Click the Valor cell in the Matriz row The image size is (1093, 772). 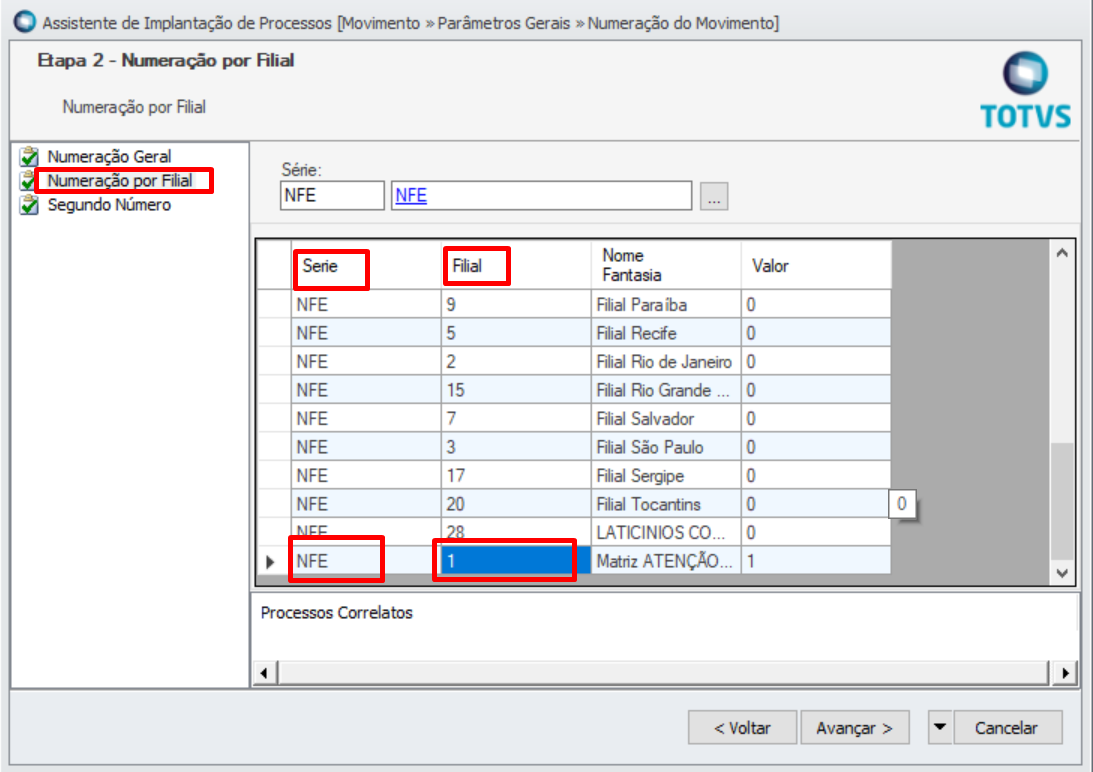point(816,561)
